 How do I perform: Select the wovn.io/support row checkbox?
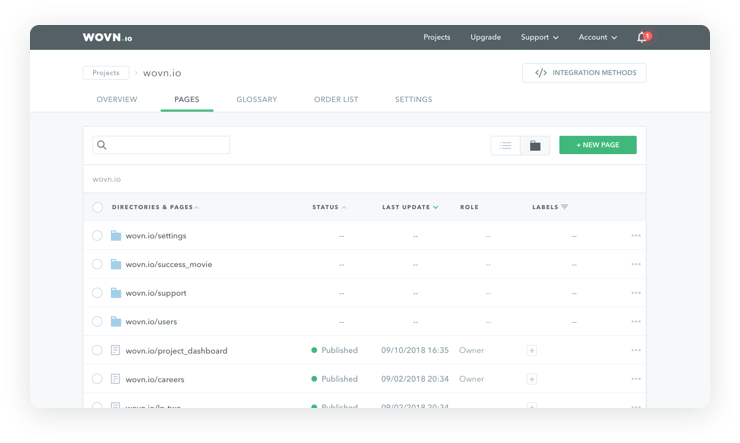click(x=97, y=293)
